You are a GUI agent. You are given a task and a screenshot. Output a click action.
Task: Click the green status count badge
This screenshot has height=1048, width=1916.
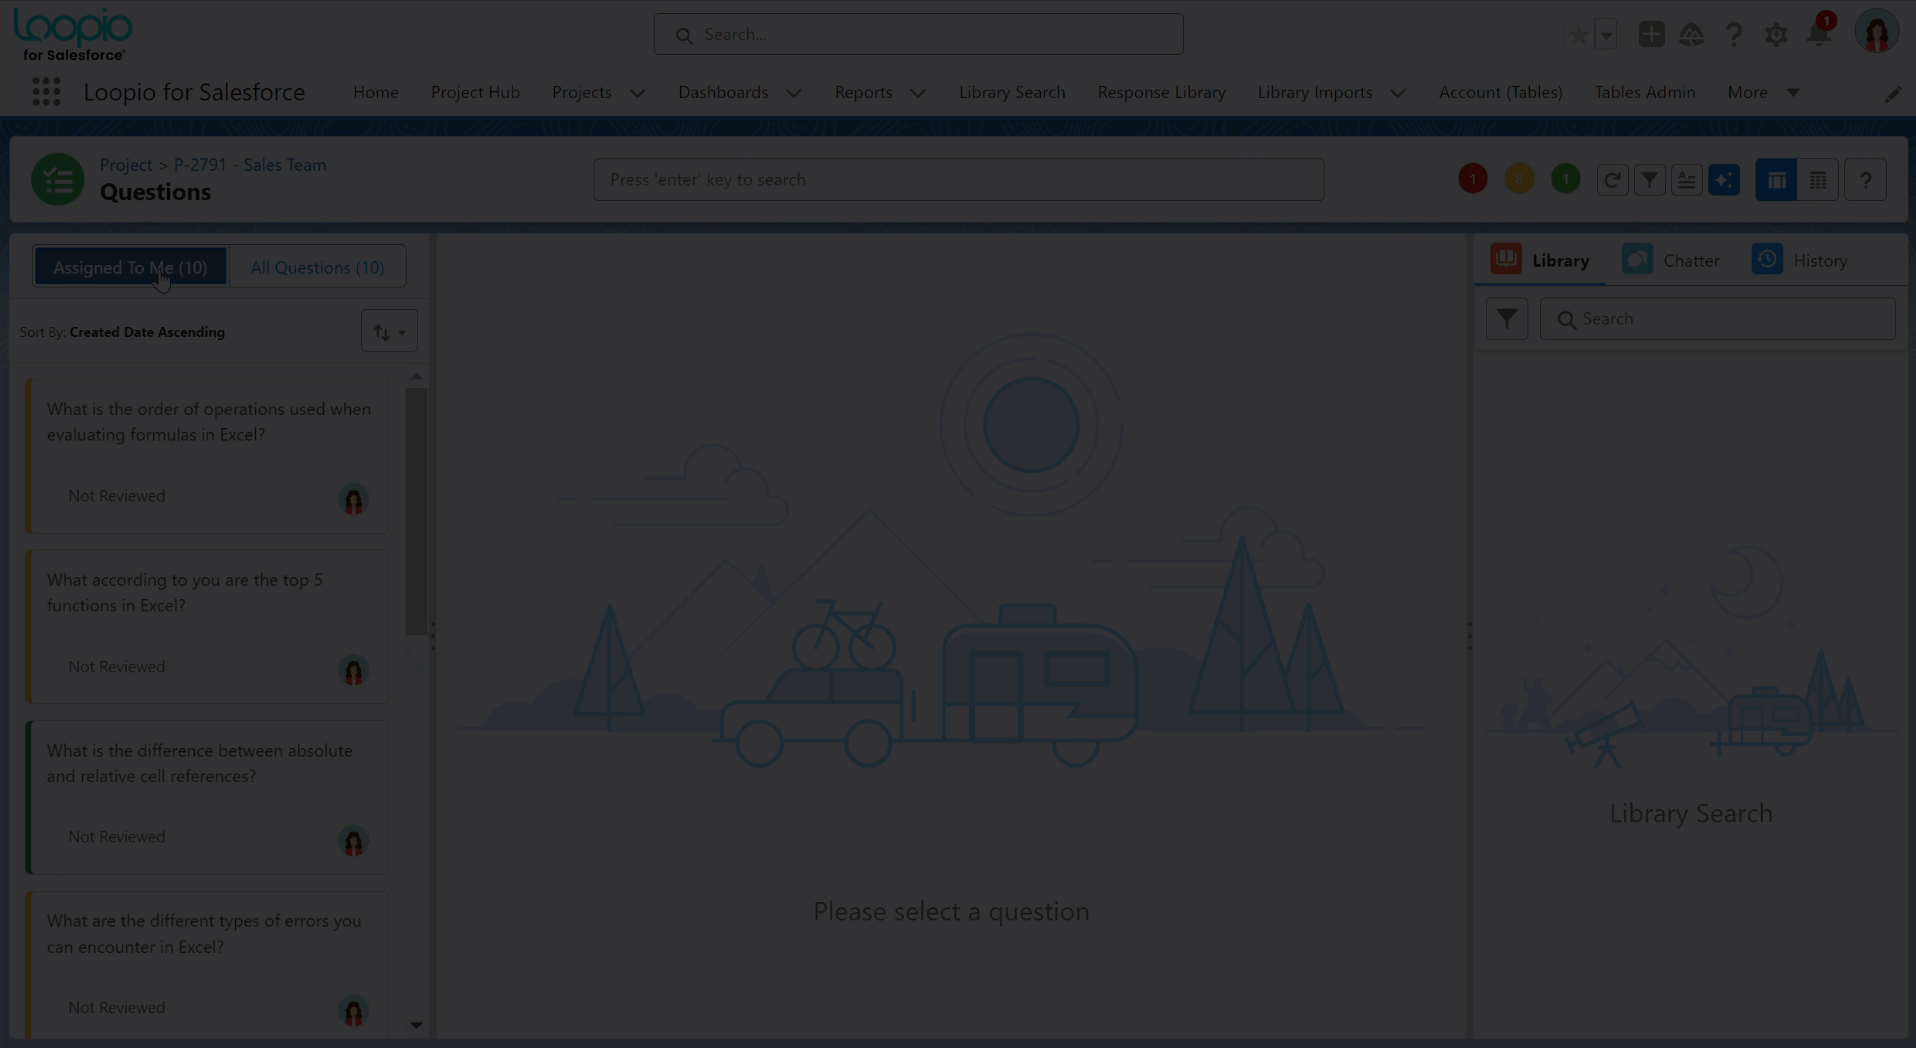click(1565, 179)
